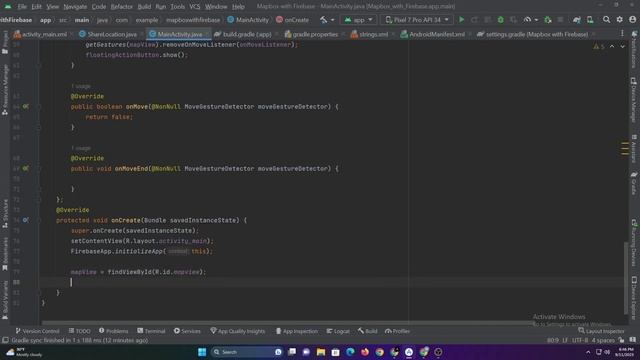The height and width of the screenshot is (360, 640).
Task: Click the cursor position 80:9 in the status bar
Action: tap(553, 340)
